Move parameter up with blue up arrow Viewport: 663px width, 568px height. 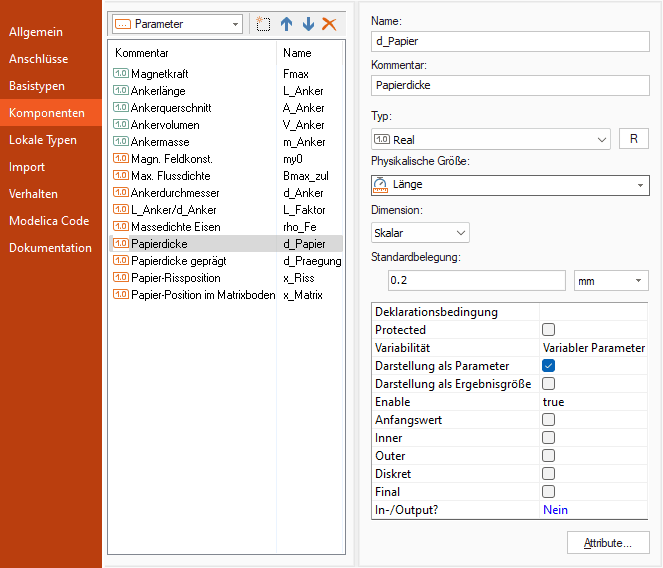pyautogui.click(x=287, y=24)
